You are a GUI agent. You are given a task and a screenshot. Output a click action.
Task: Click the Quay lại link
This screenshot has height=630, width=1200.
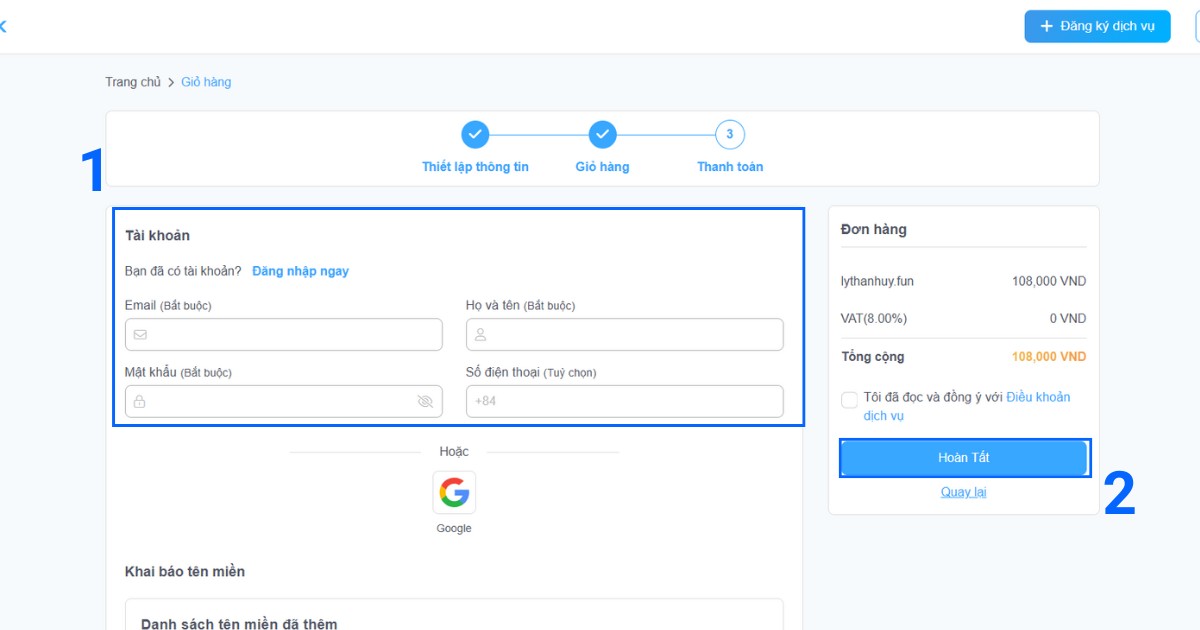pyautogui.click(x=963, y=492)
